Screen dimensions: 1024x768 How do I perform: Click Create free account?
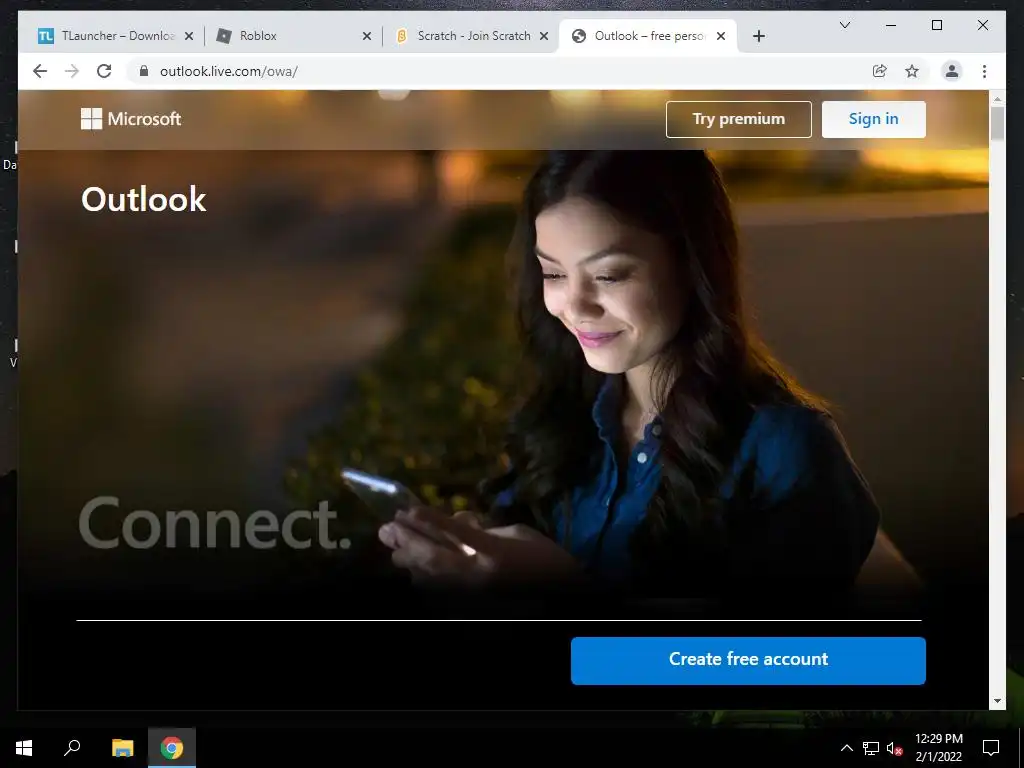748,660
